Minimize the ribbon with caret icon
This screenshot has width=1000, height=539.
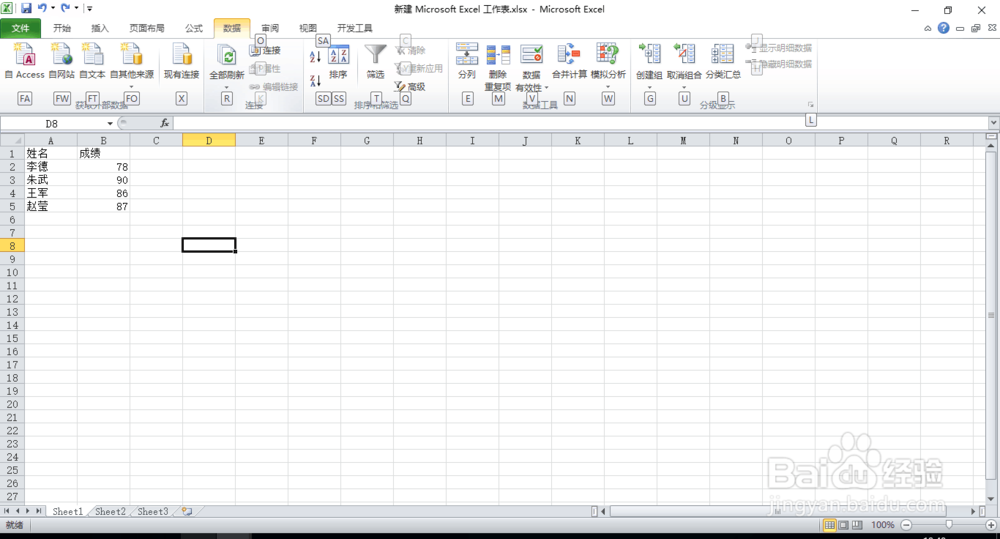[x=927, y=29]
